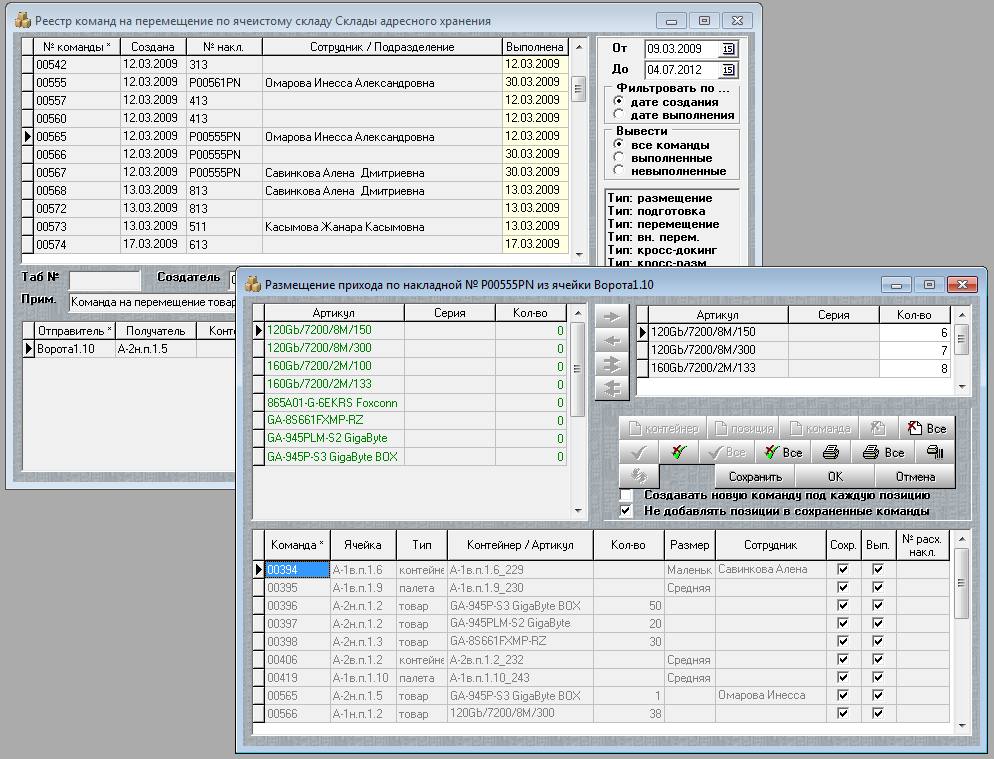Click the 'Сохранить' button
994x759 pixels.
(x=755, y=476)
